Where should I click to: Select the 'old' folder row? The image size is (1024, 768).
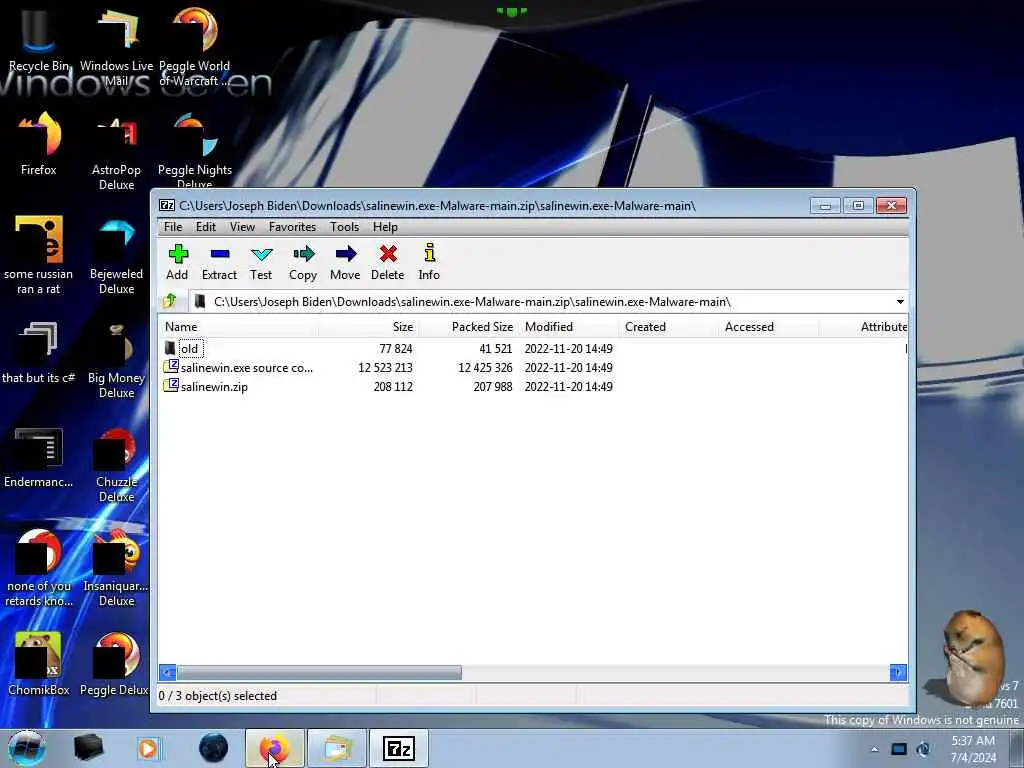click(532, 349)
